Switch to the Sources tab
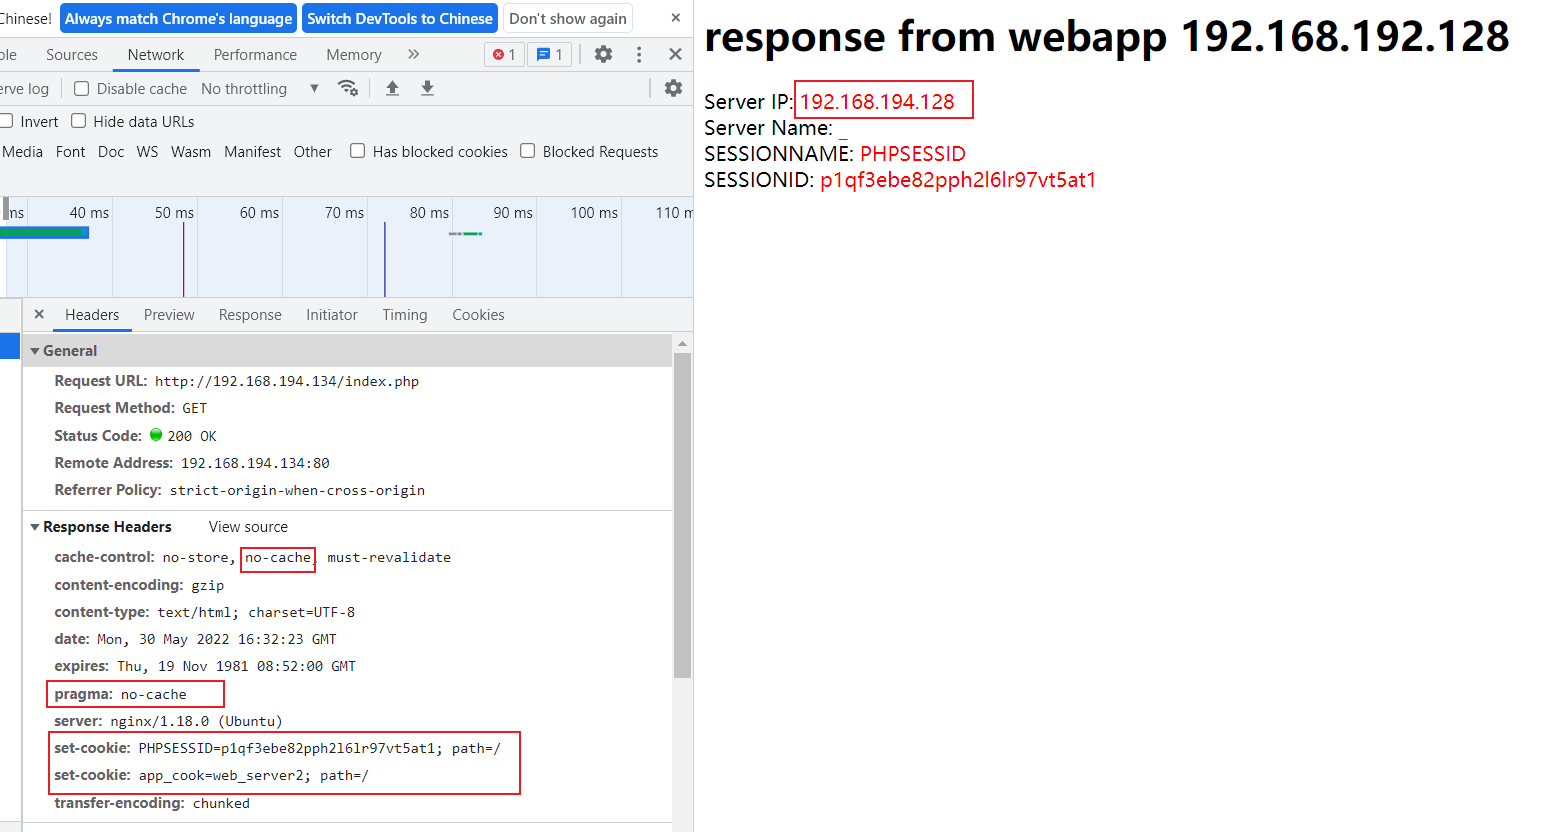 point(72,54)
